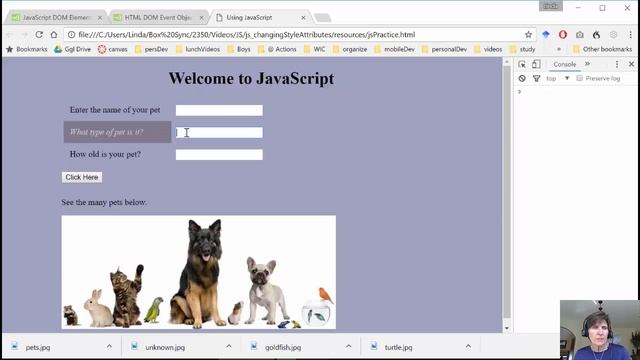Screen dimensions: 640x360
Task: Expand options for goldfish.jpg download
Action: (348, 347)
